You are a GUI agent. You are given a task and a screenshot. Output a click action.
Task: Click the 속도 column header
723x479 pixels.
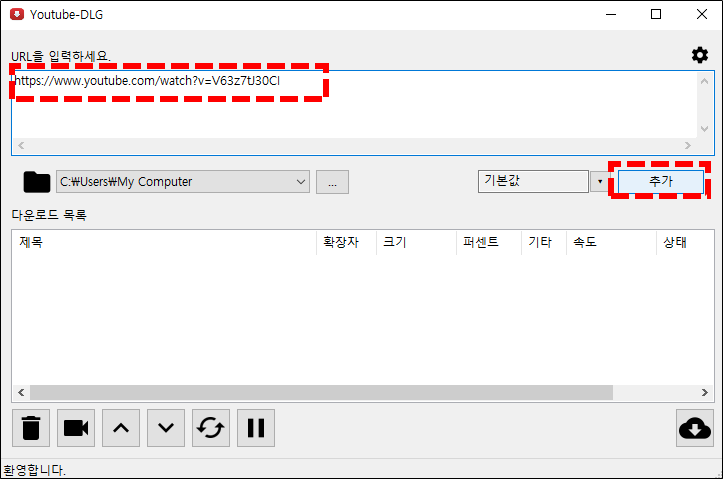click(611, 242)
